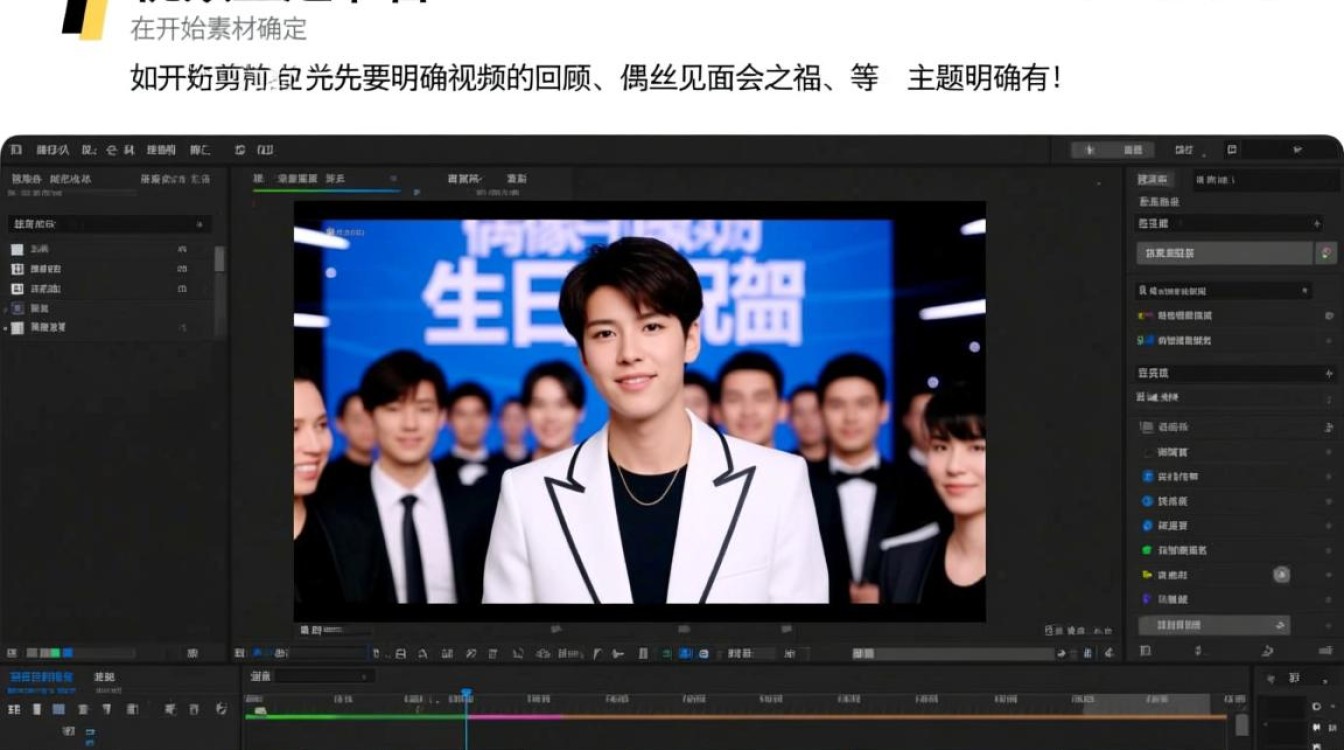Click the first icon at the top-left of the menu bar
Image resolution: width=1344 pixels, height=750 pixels.
pyautogui.click(x=15, y=150)
